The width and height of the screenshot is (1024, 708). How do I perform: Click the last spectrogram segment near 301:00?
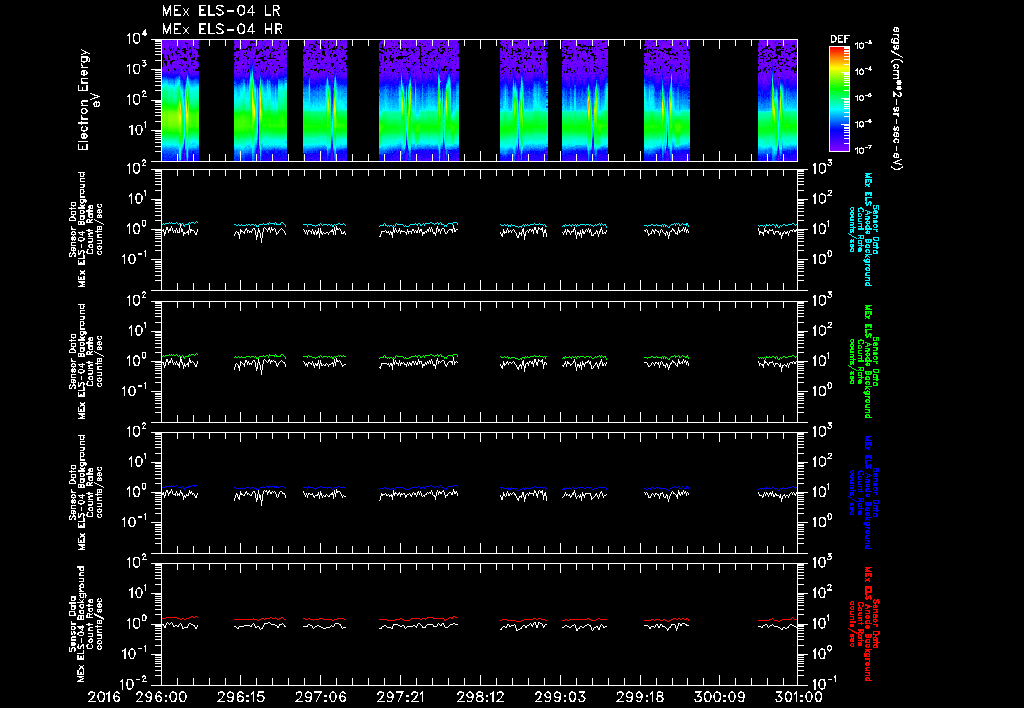pos(777,100)
